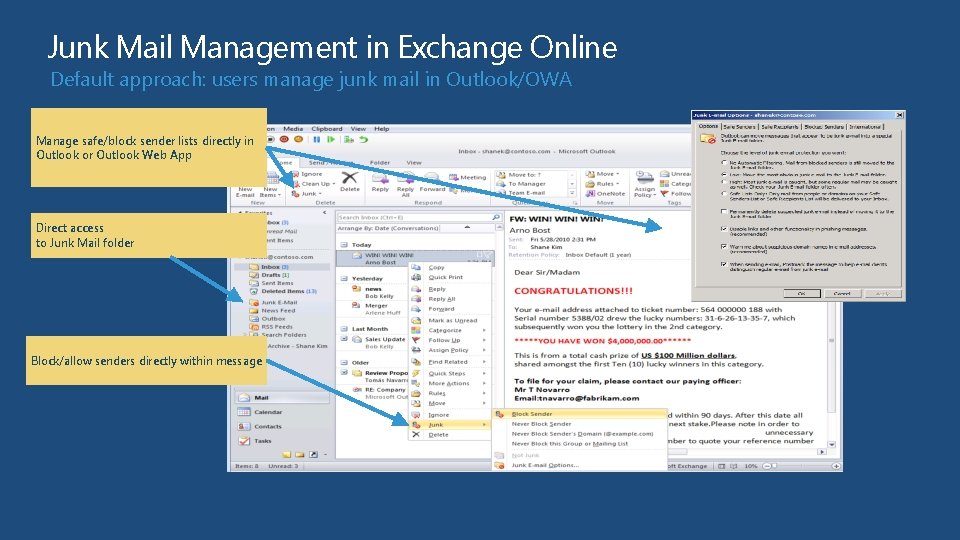Switch to International tab
960x540 pixels.
pos(865,127)
